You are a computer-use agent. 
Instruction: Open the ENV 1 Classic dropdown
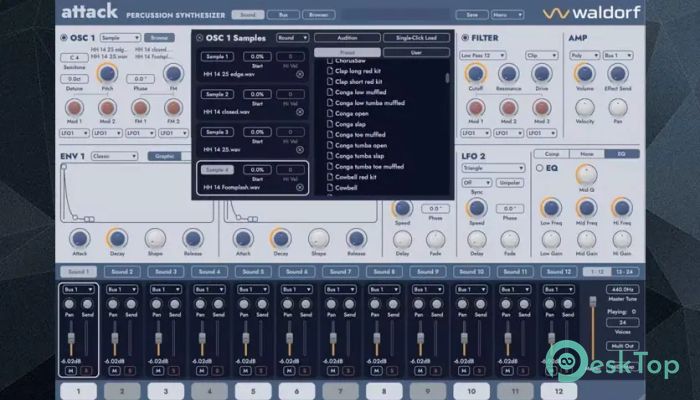114,156
